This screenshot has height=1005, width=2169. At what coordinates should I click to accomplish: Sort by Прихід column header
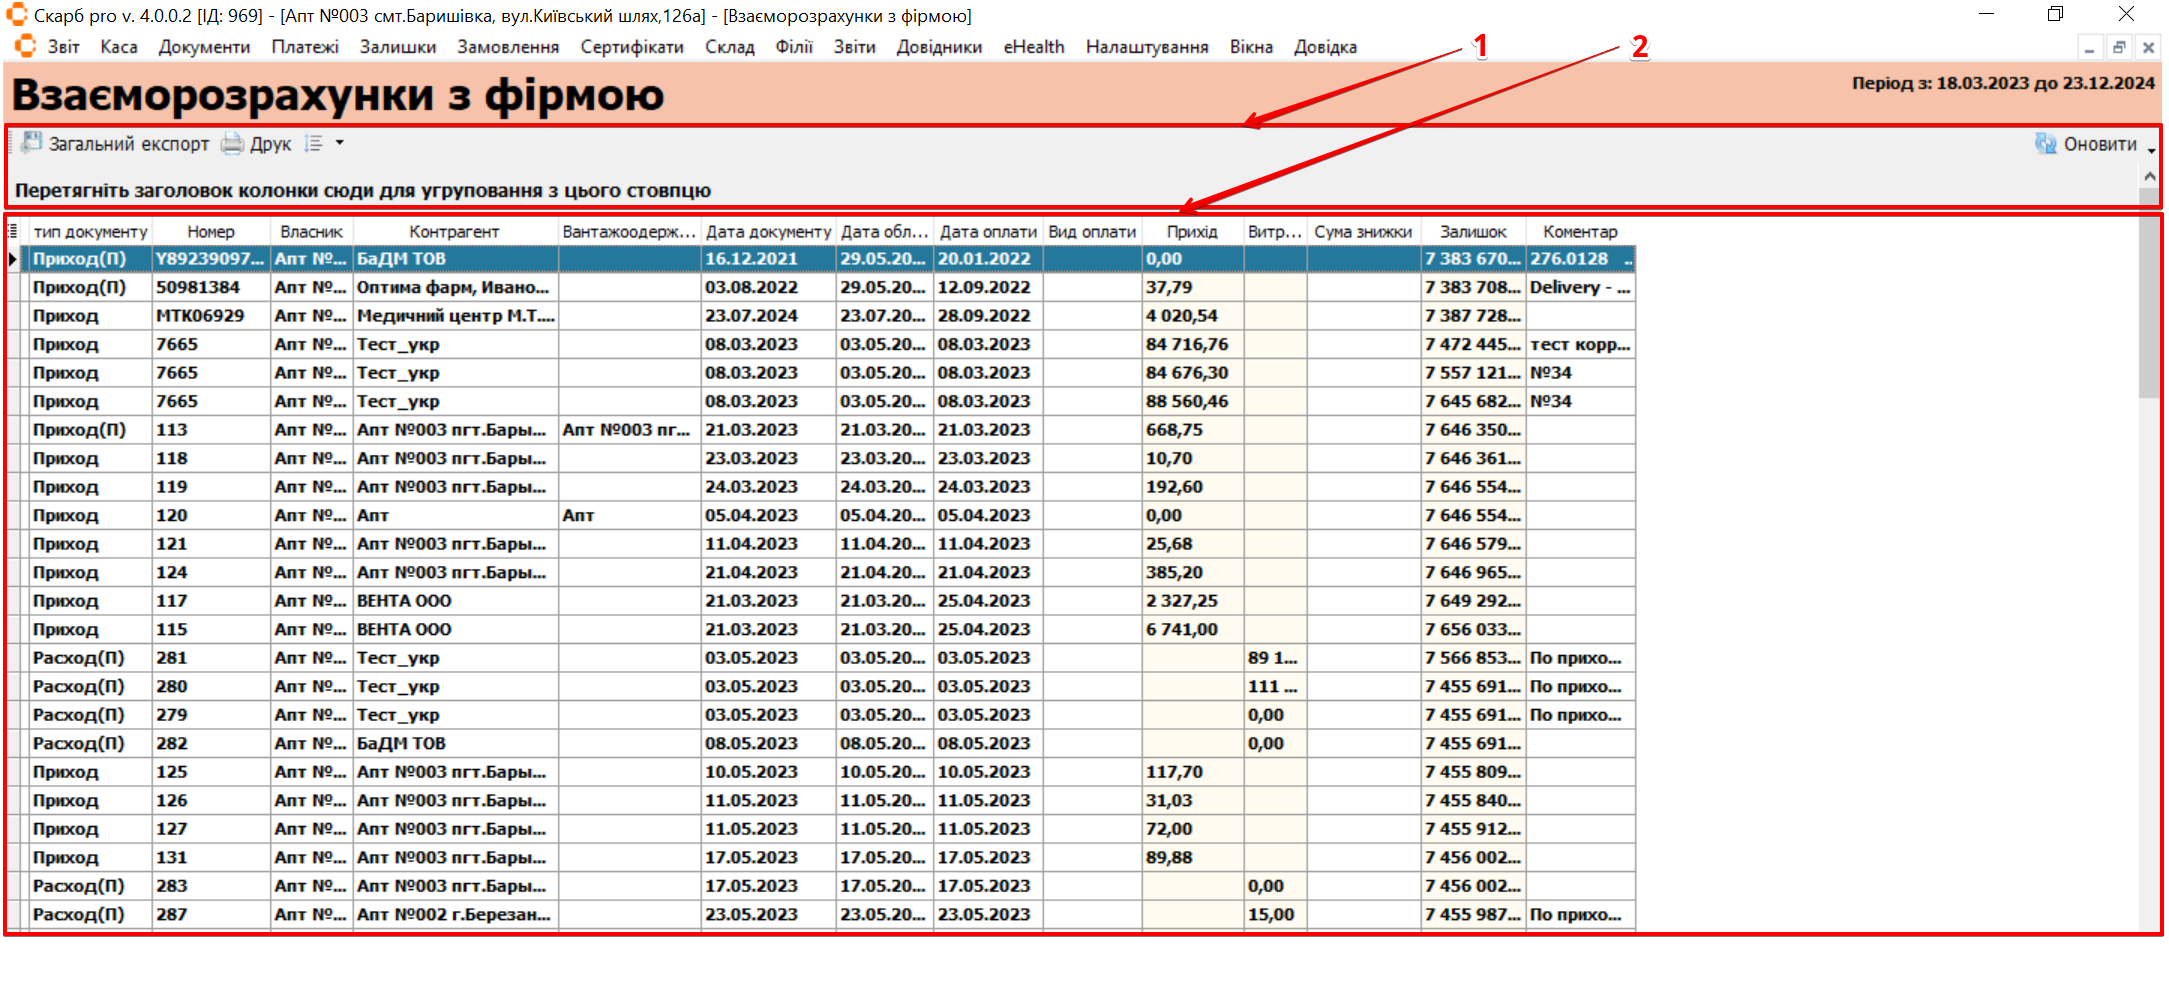(1192, 231)
